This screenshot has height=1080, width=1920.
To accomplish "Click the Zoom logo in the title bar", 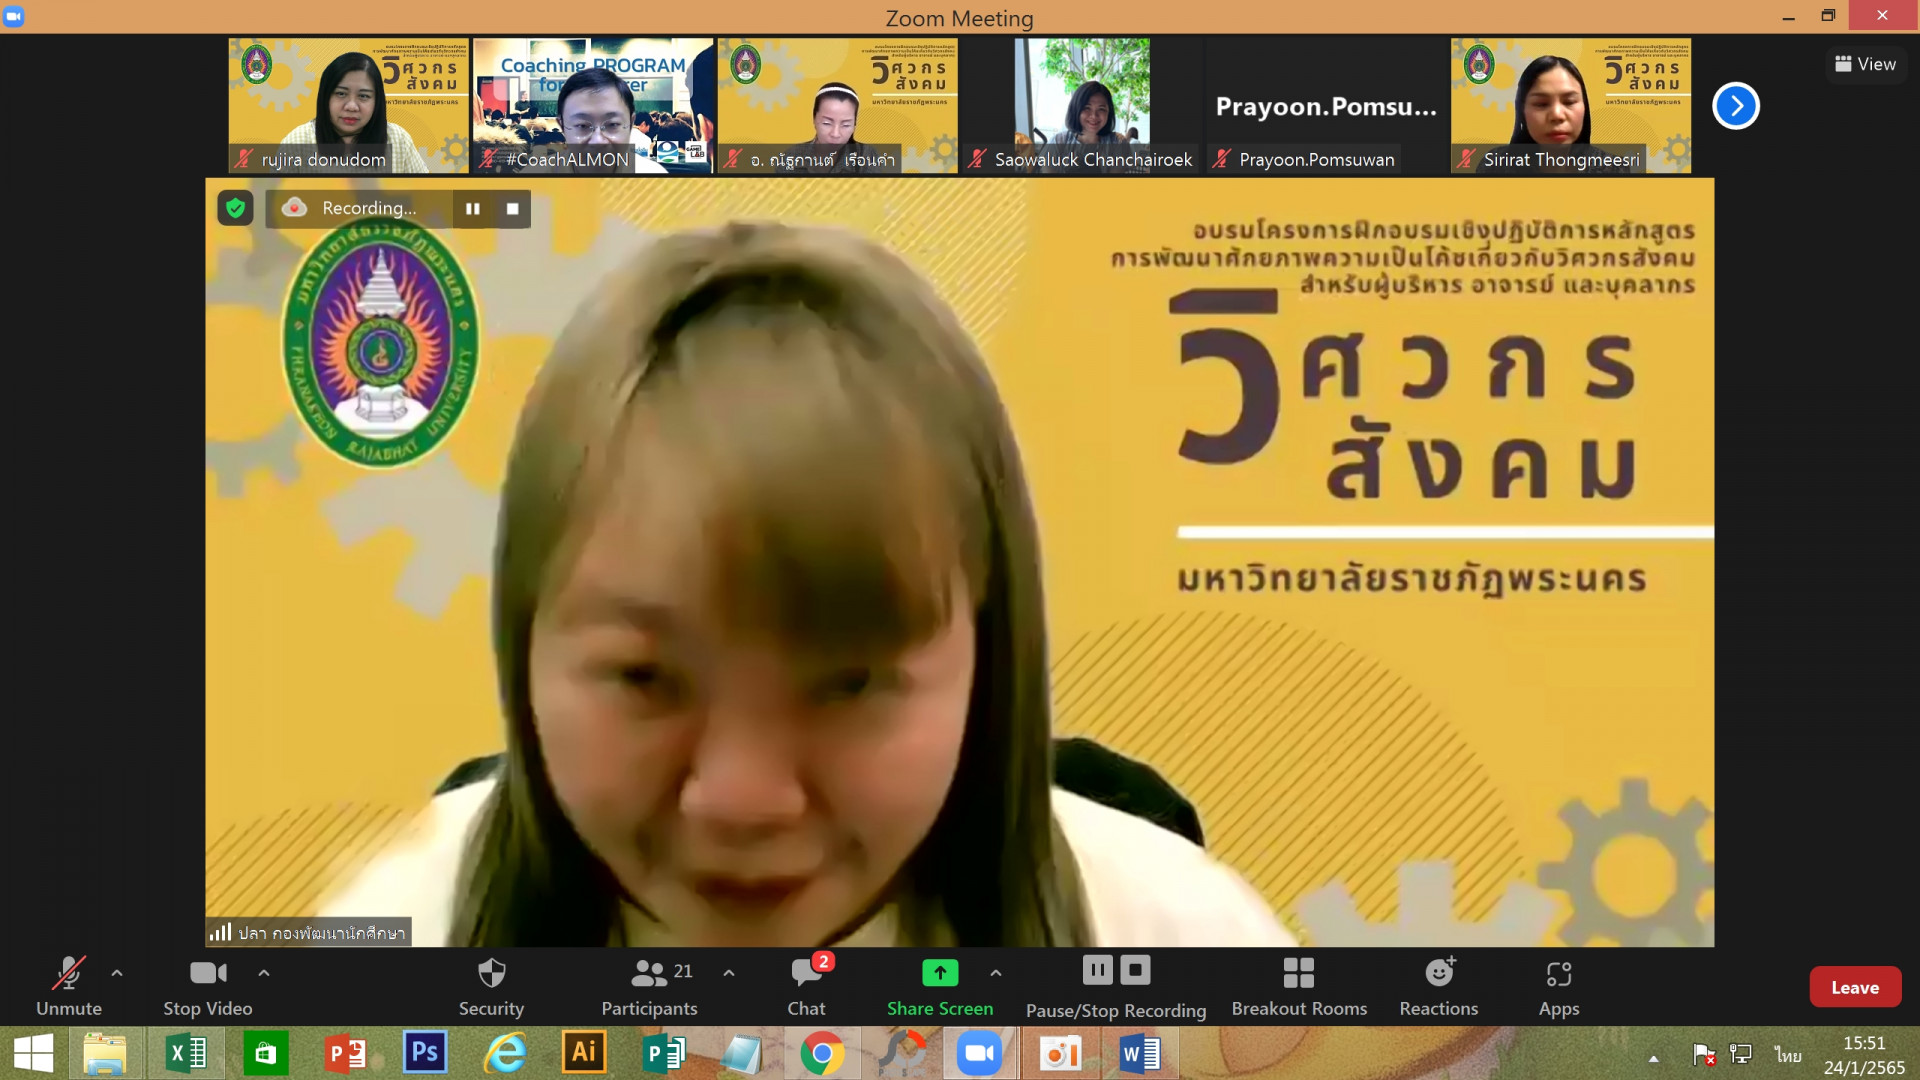I will tap(14, 17).
